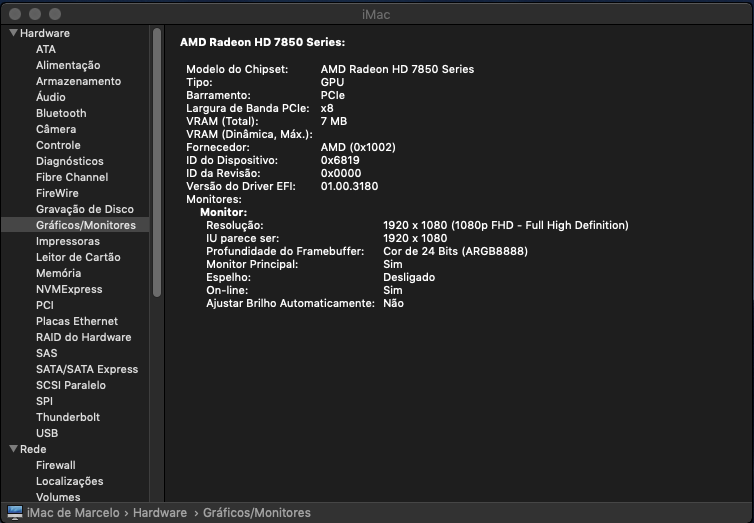754x523 pixels.
Task: Select Placas Ethernet entry
Action: pos(77,321)
